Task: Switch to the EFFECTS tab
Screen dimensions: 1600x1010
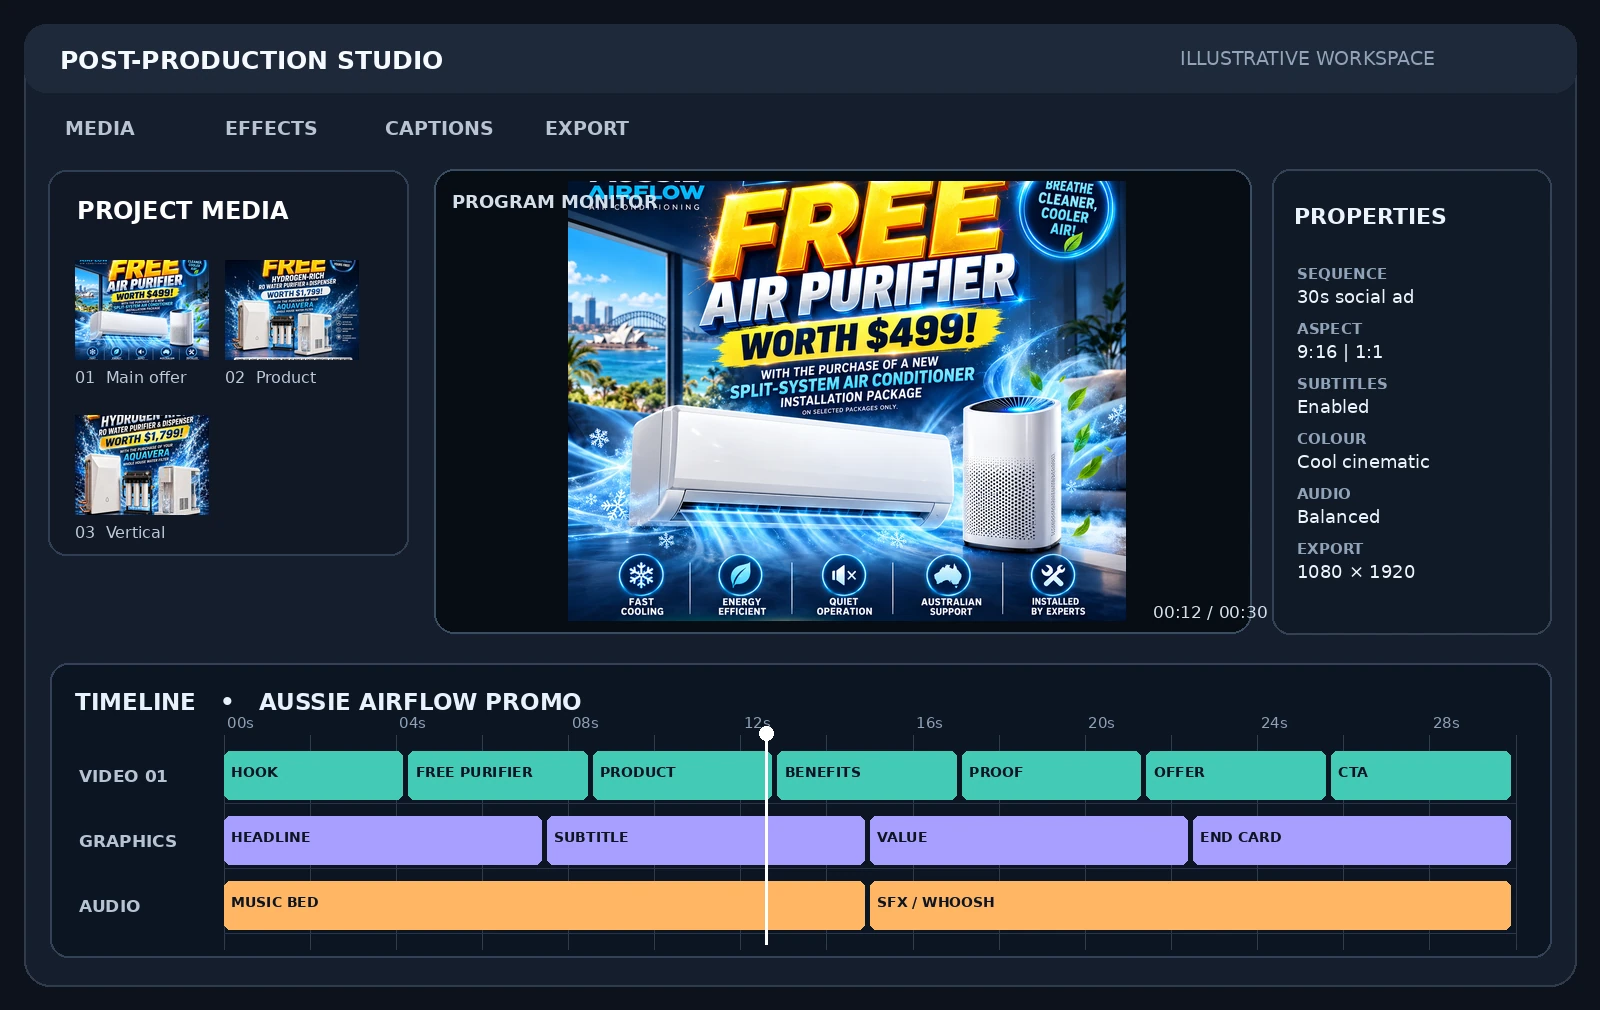Action: (x=271, y=129)
